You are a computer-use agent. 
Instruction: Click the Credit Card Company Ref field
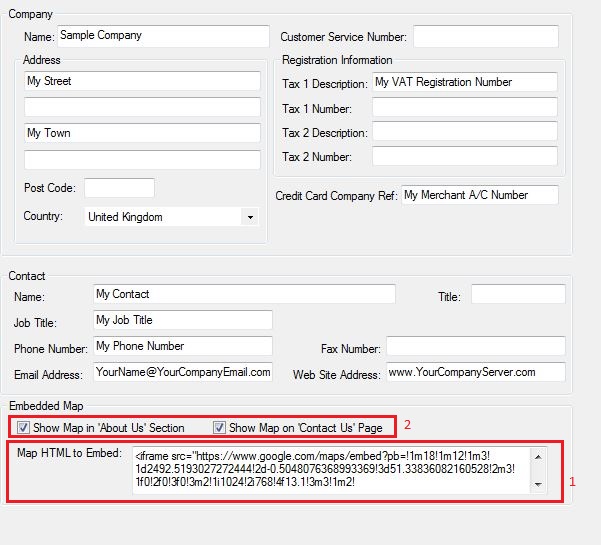(x=479, y=196)
